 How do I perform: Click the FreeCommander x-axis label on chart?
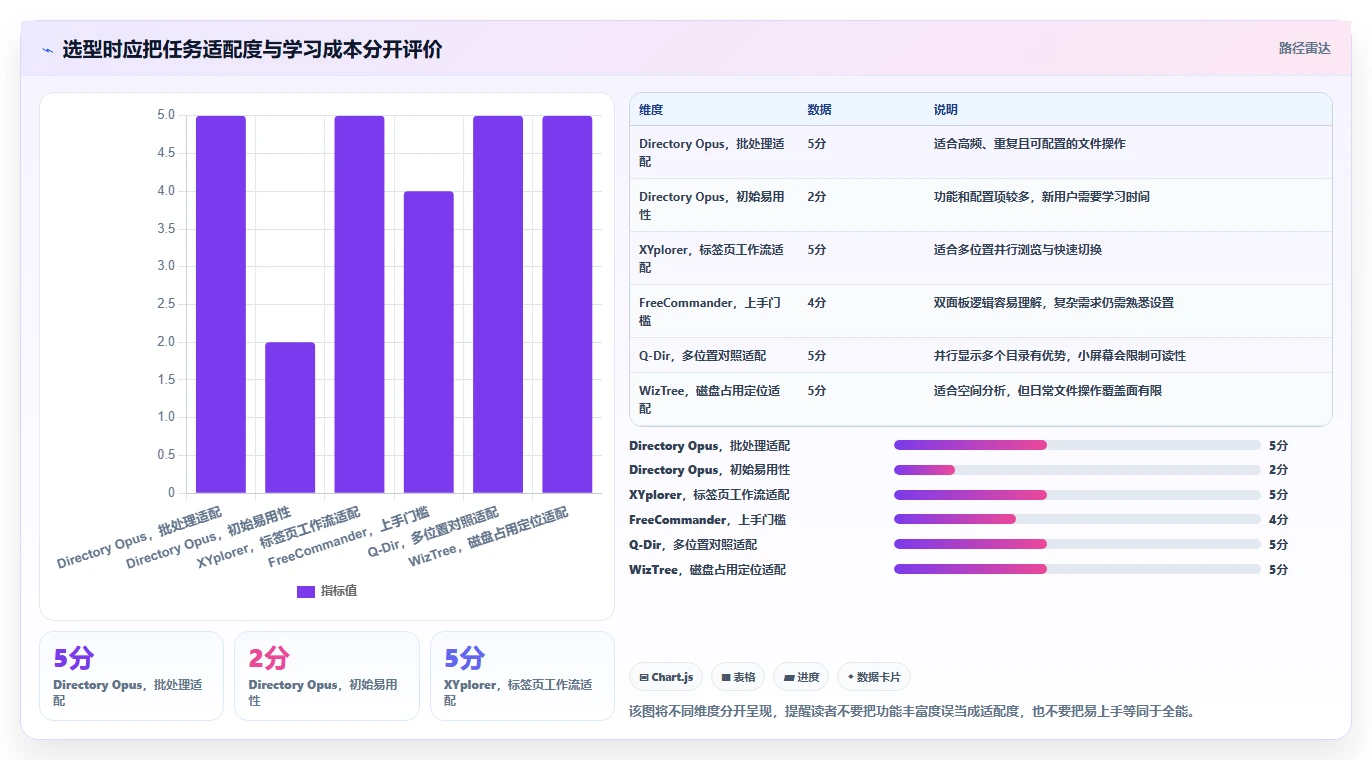[x=349, y=538]
